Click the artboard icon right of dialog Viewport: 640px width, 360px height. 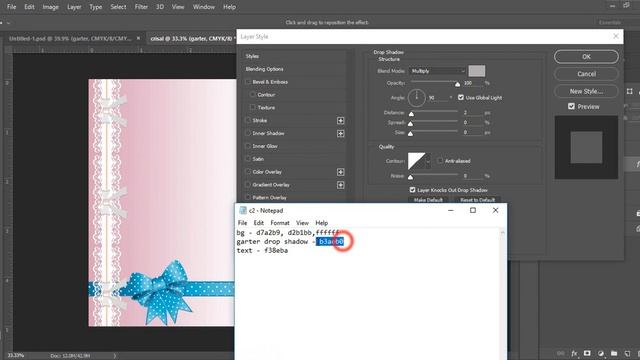(x=629, y=91)
